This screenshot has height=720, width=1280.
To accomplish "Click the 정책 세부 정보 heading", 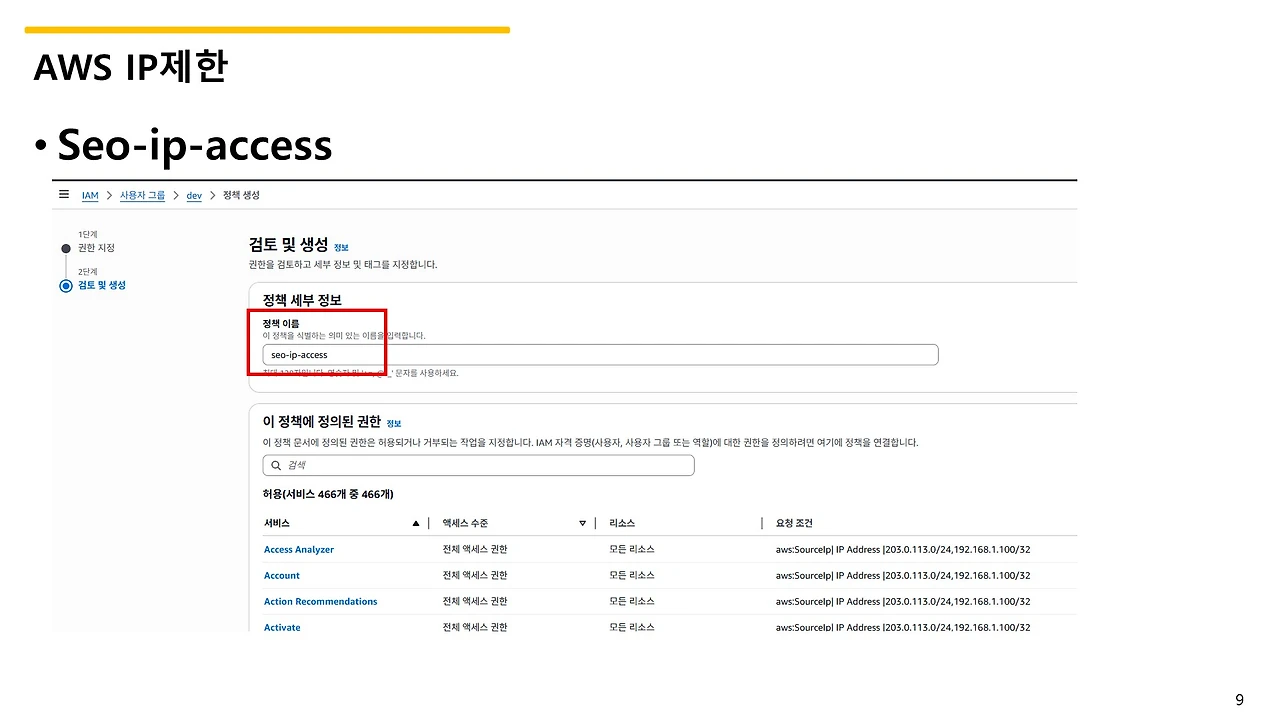I will pyautogui.click(x=302, y=300).
